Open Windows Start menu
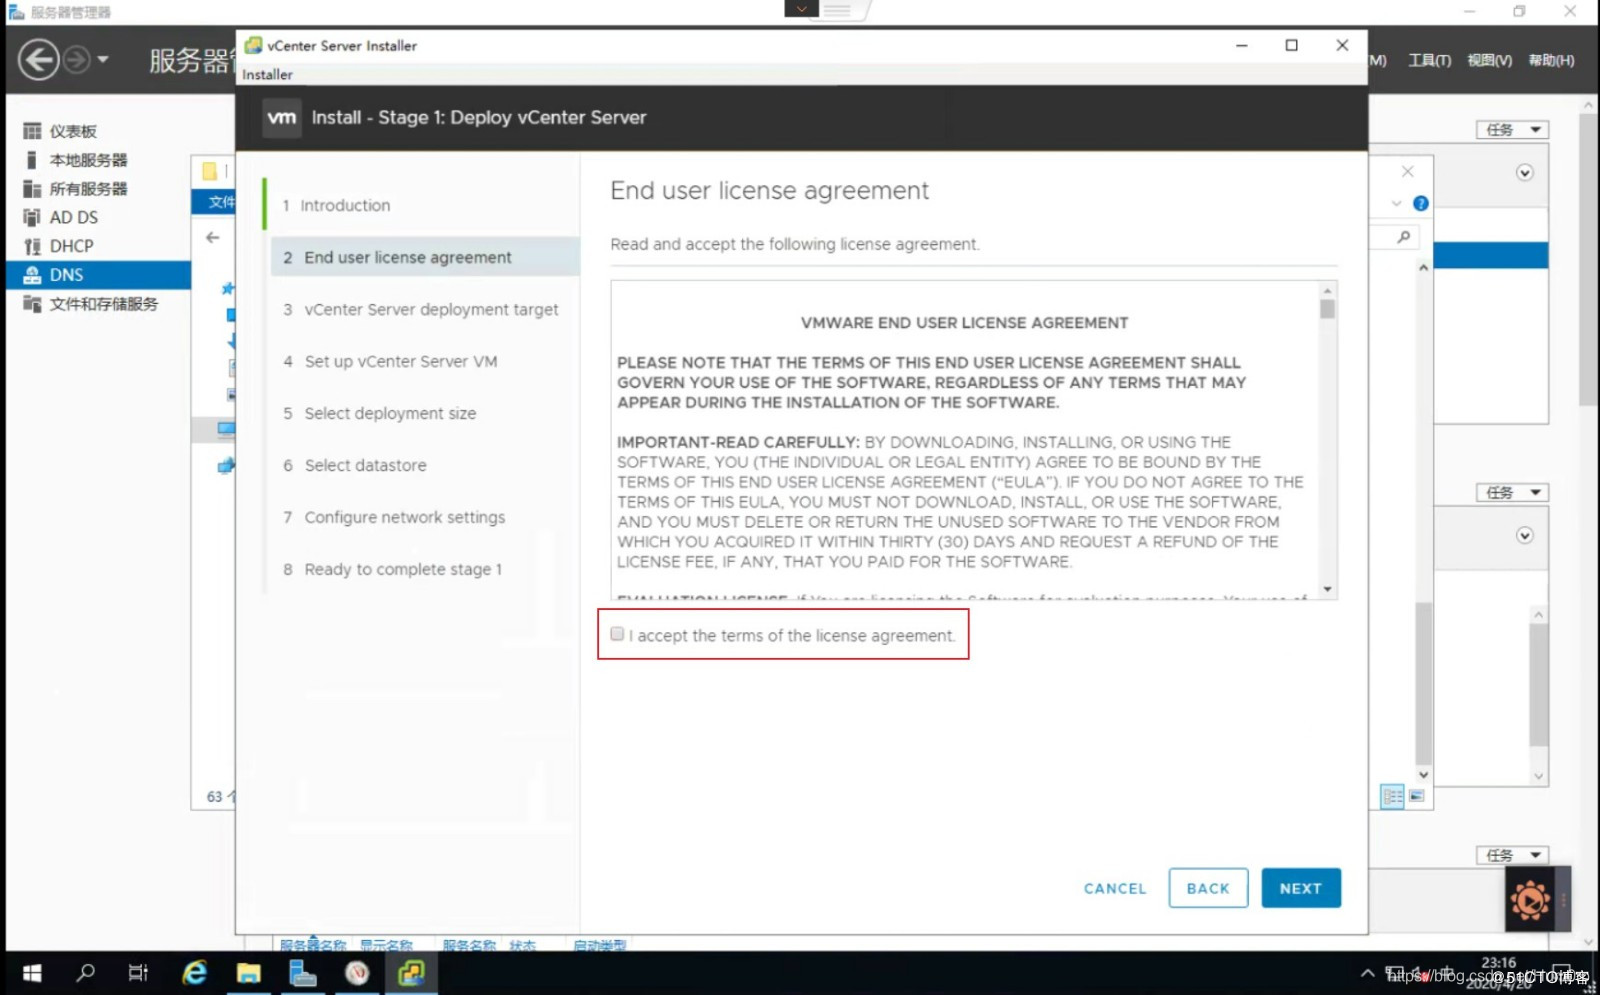Image resolution: width=1600 pixels, height=995 pixels. (x=32, y=972)
